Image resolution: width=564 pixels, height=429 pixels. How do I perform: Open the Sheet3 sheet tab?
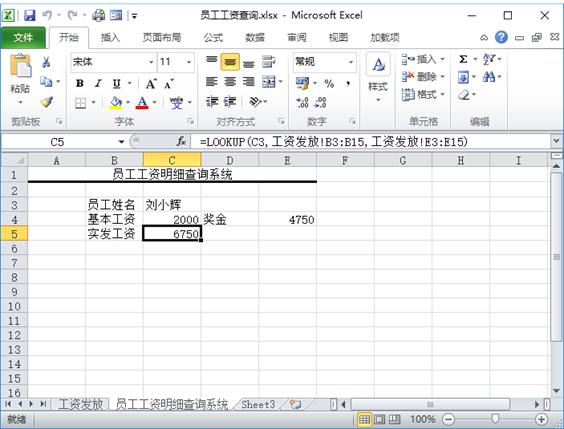[x=258, y=405]
